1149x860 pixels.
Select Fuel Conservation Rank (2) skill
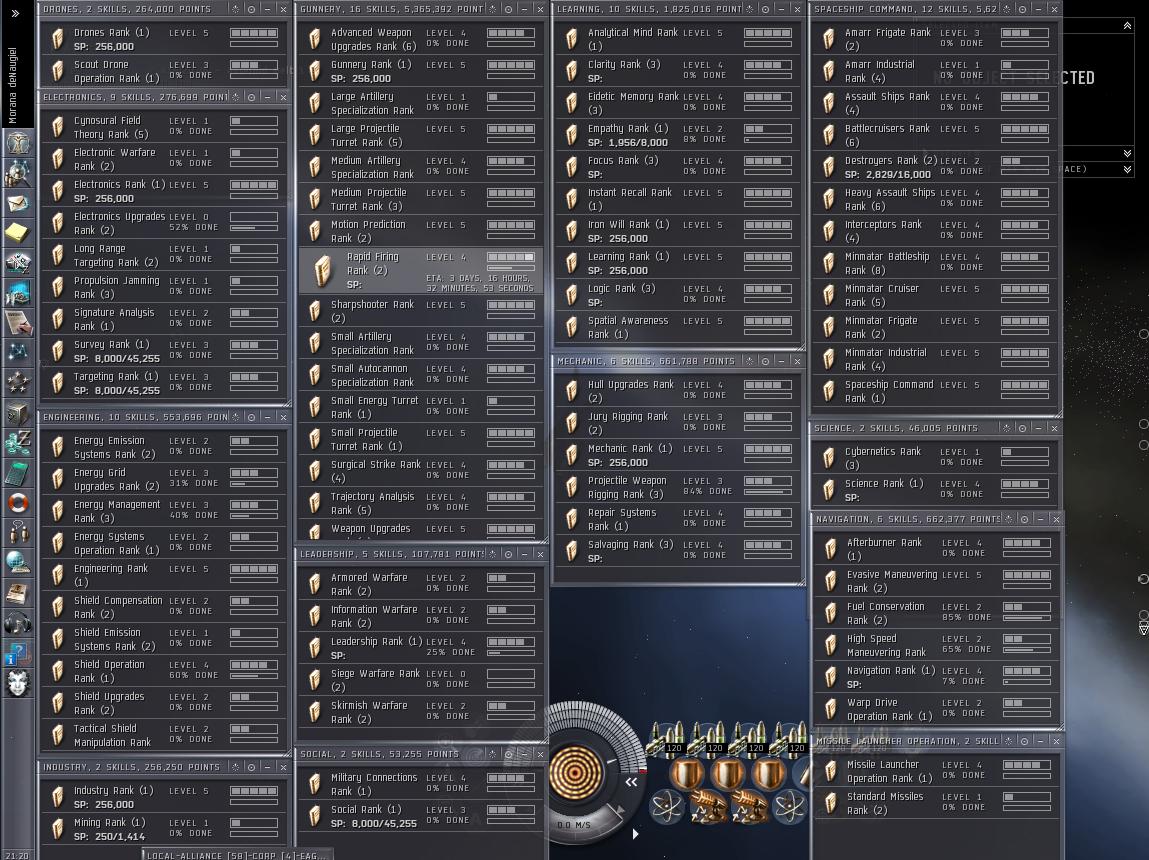(x=936, y=613)
